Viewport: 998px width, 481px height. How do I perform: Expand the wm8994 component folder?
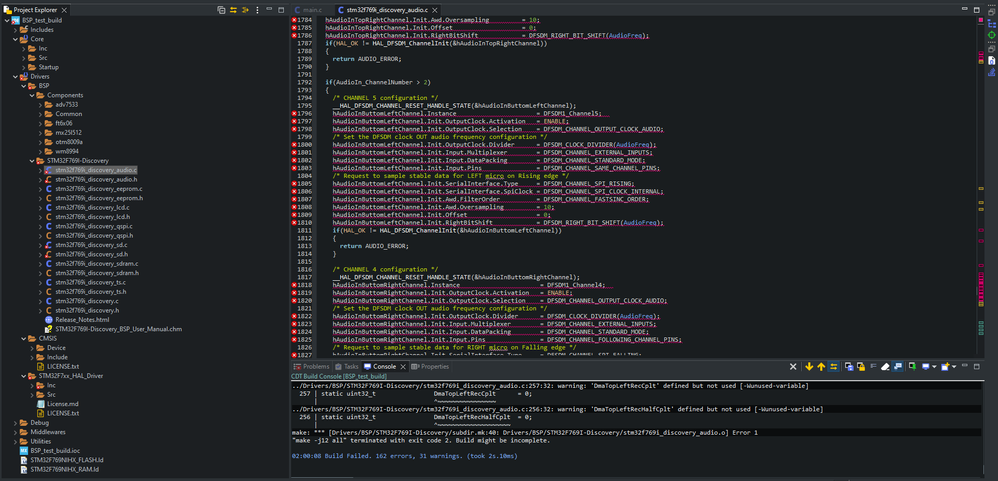tap(40, 151)
